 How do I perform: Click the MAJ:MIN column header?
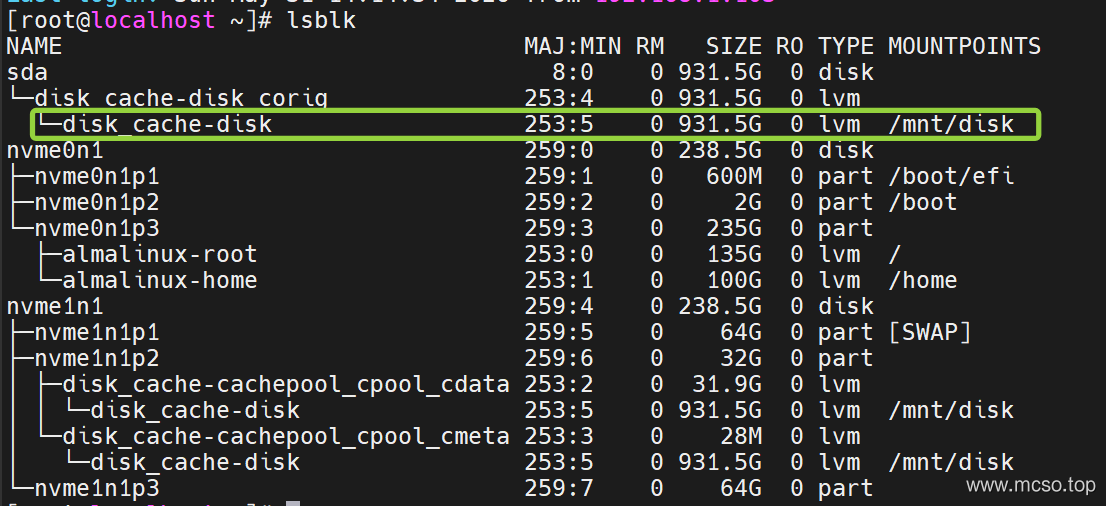coord(573,47)
